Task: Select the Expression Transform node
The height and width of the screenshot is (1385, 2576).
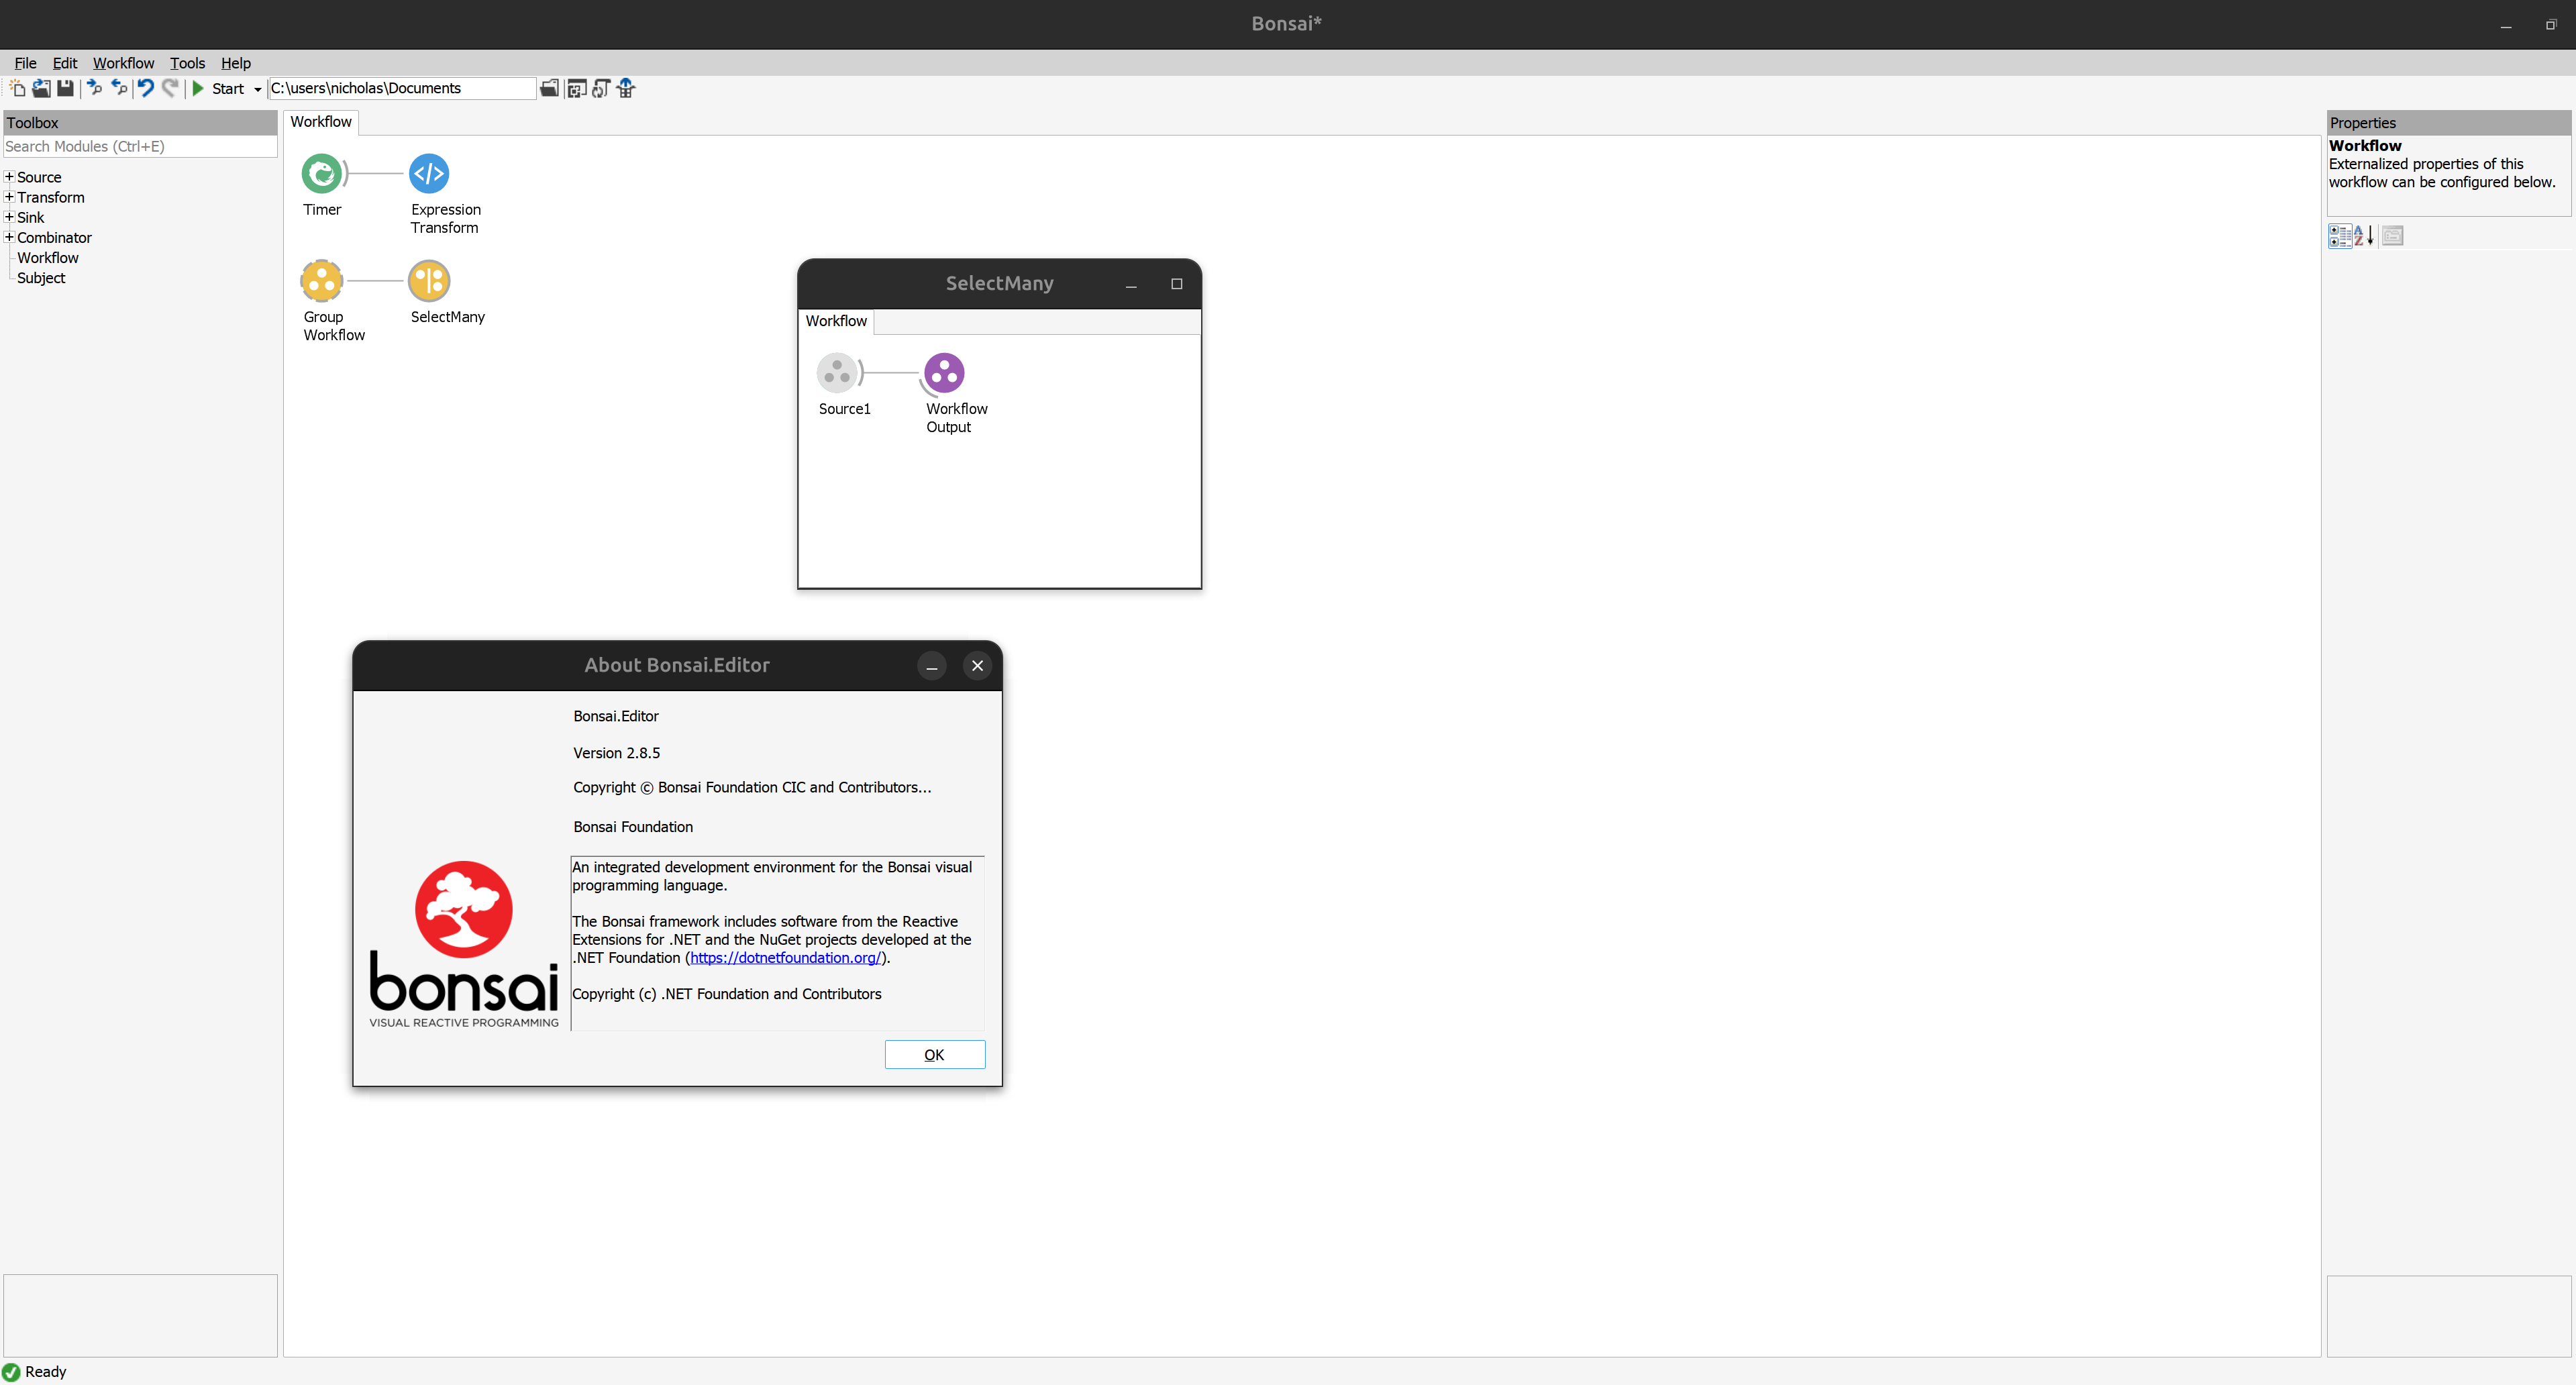Action: (429, 174)
